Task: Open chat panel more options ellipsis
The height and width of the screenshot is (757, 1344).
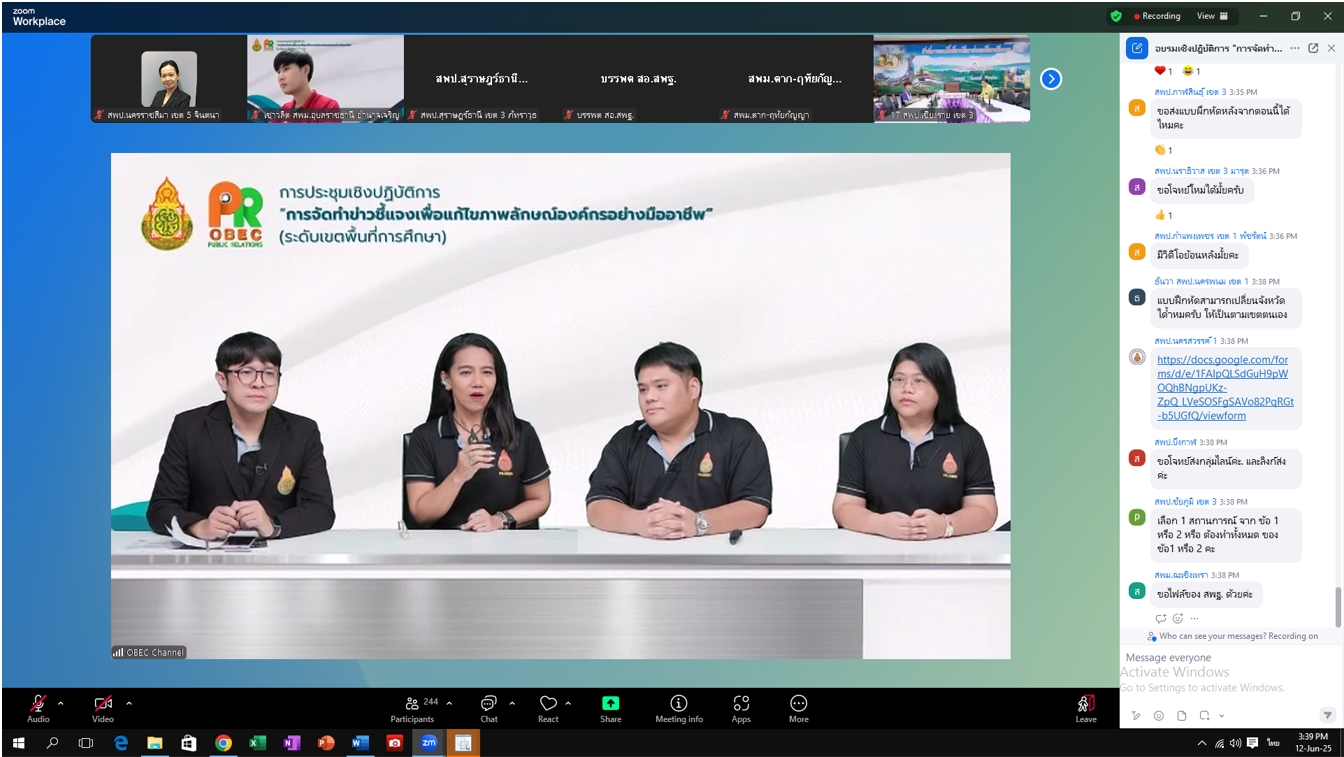Action: coord(1295,48)
